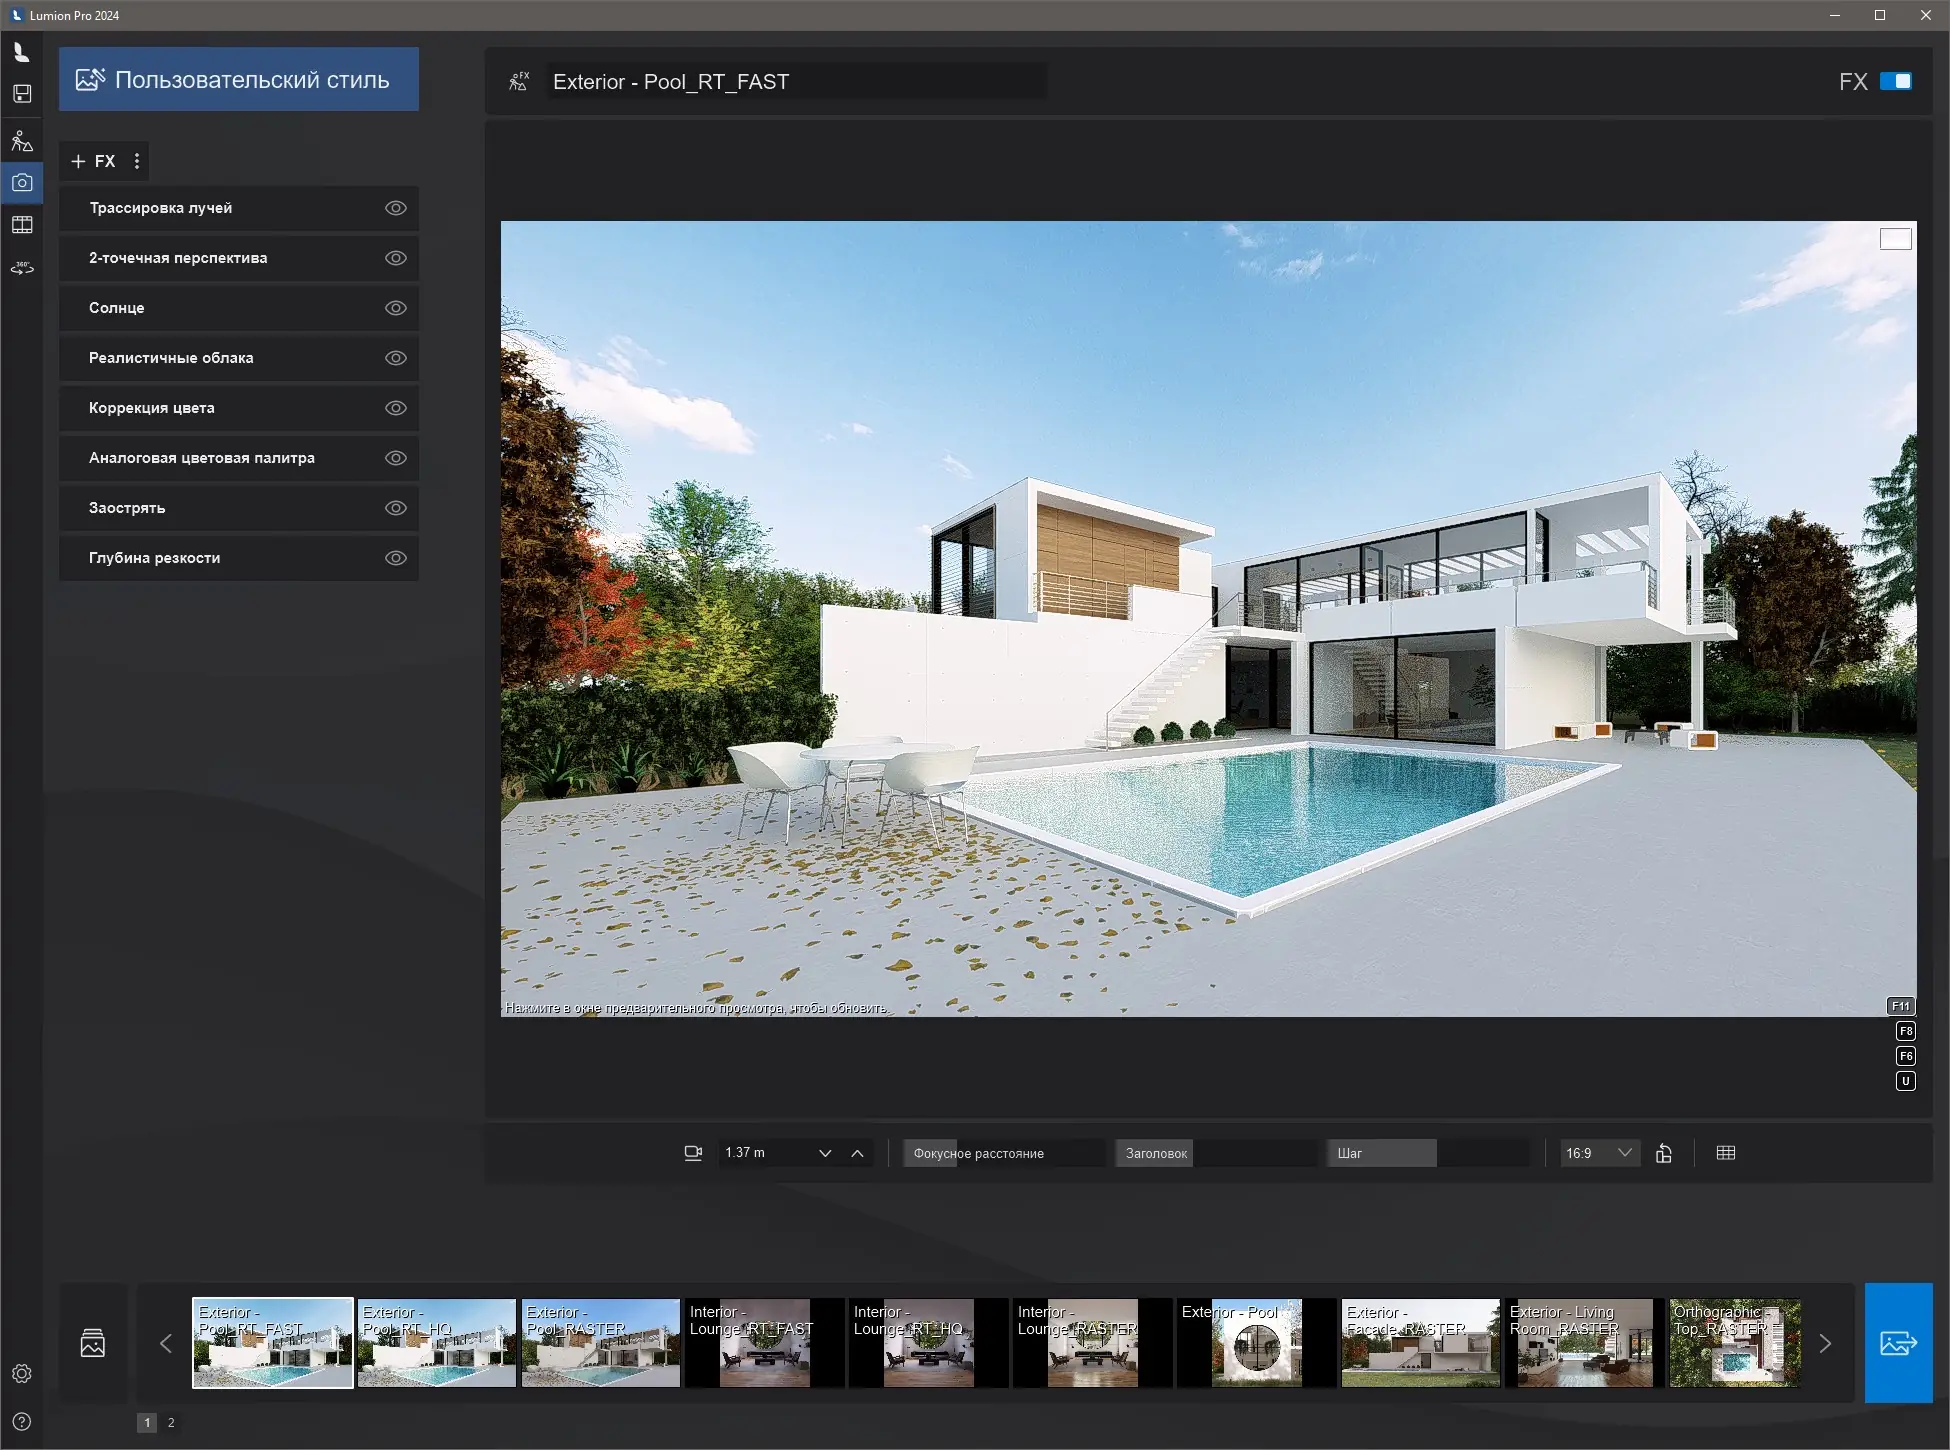Image resolution: width=1950 pixels, height=1450 pixels.
Task: Click the save file disk icon
Action: [22, 94]
